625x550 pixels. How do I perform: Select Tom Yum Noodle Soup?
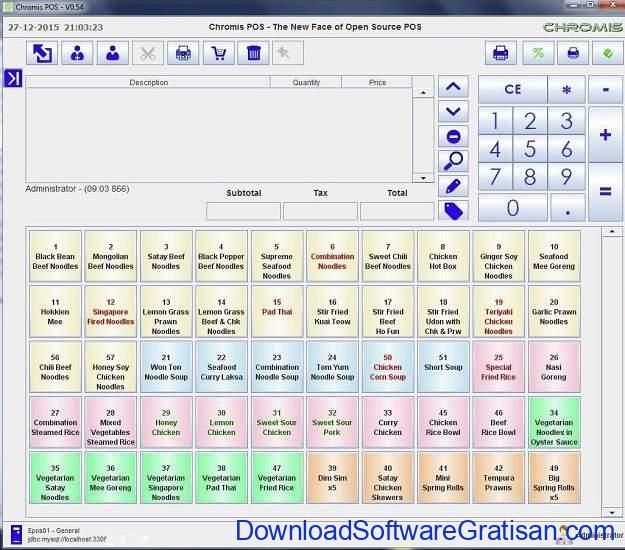point(332,367)
